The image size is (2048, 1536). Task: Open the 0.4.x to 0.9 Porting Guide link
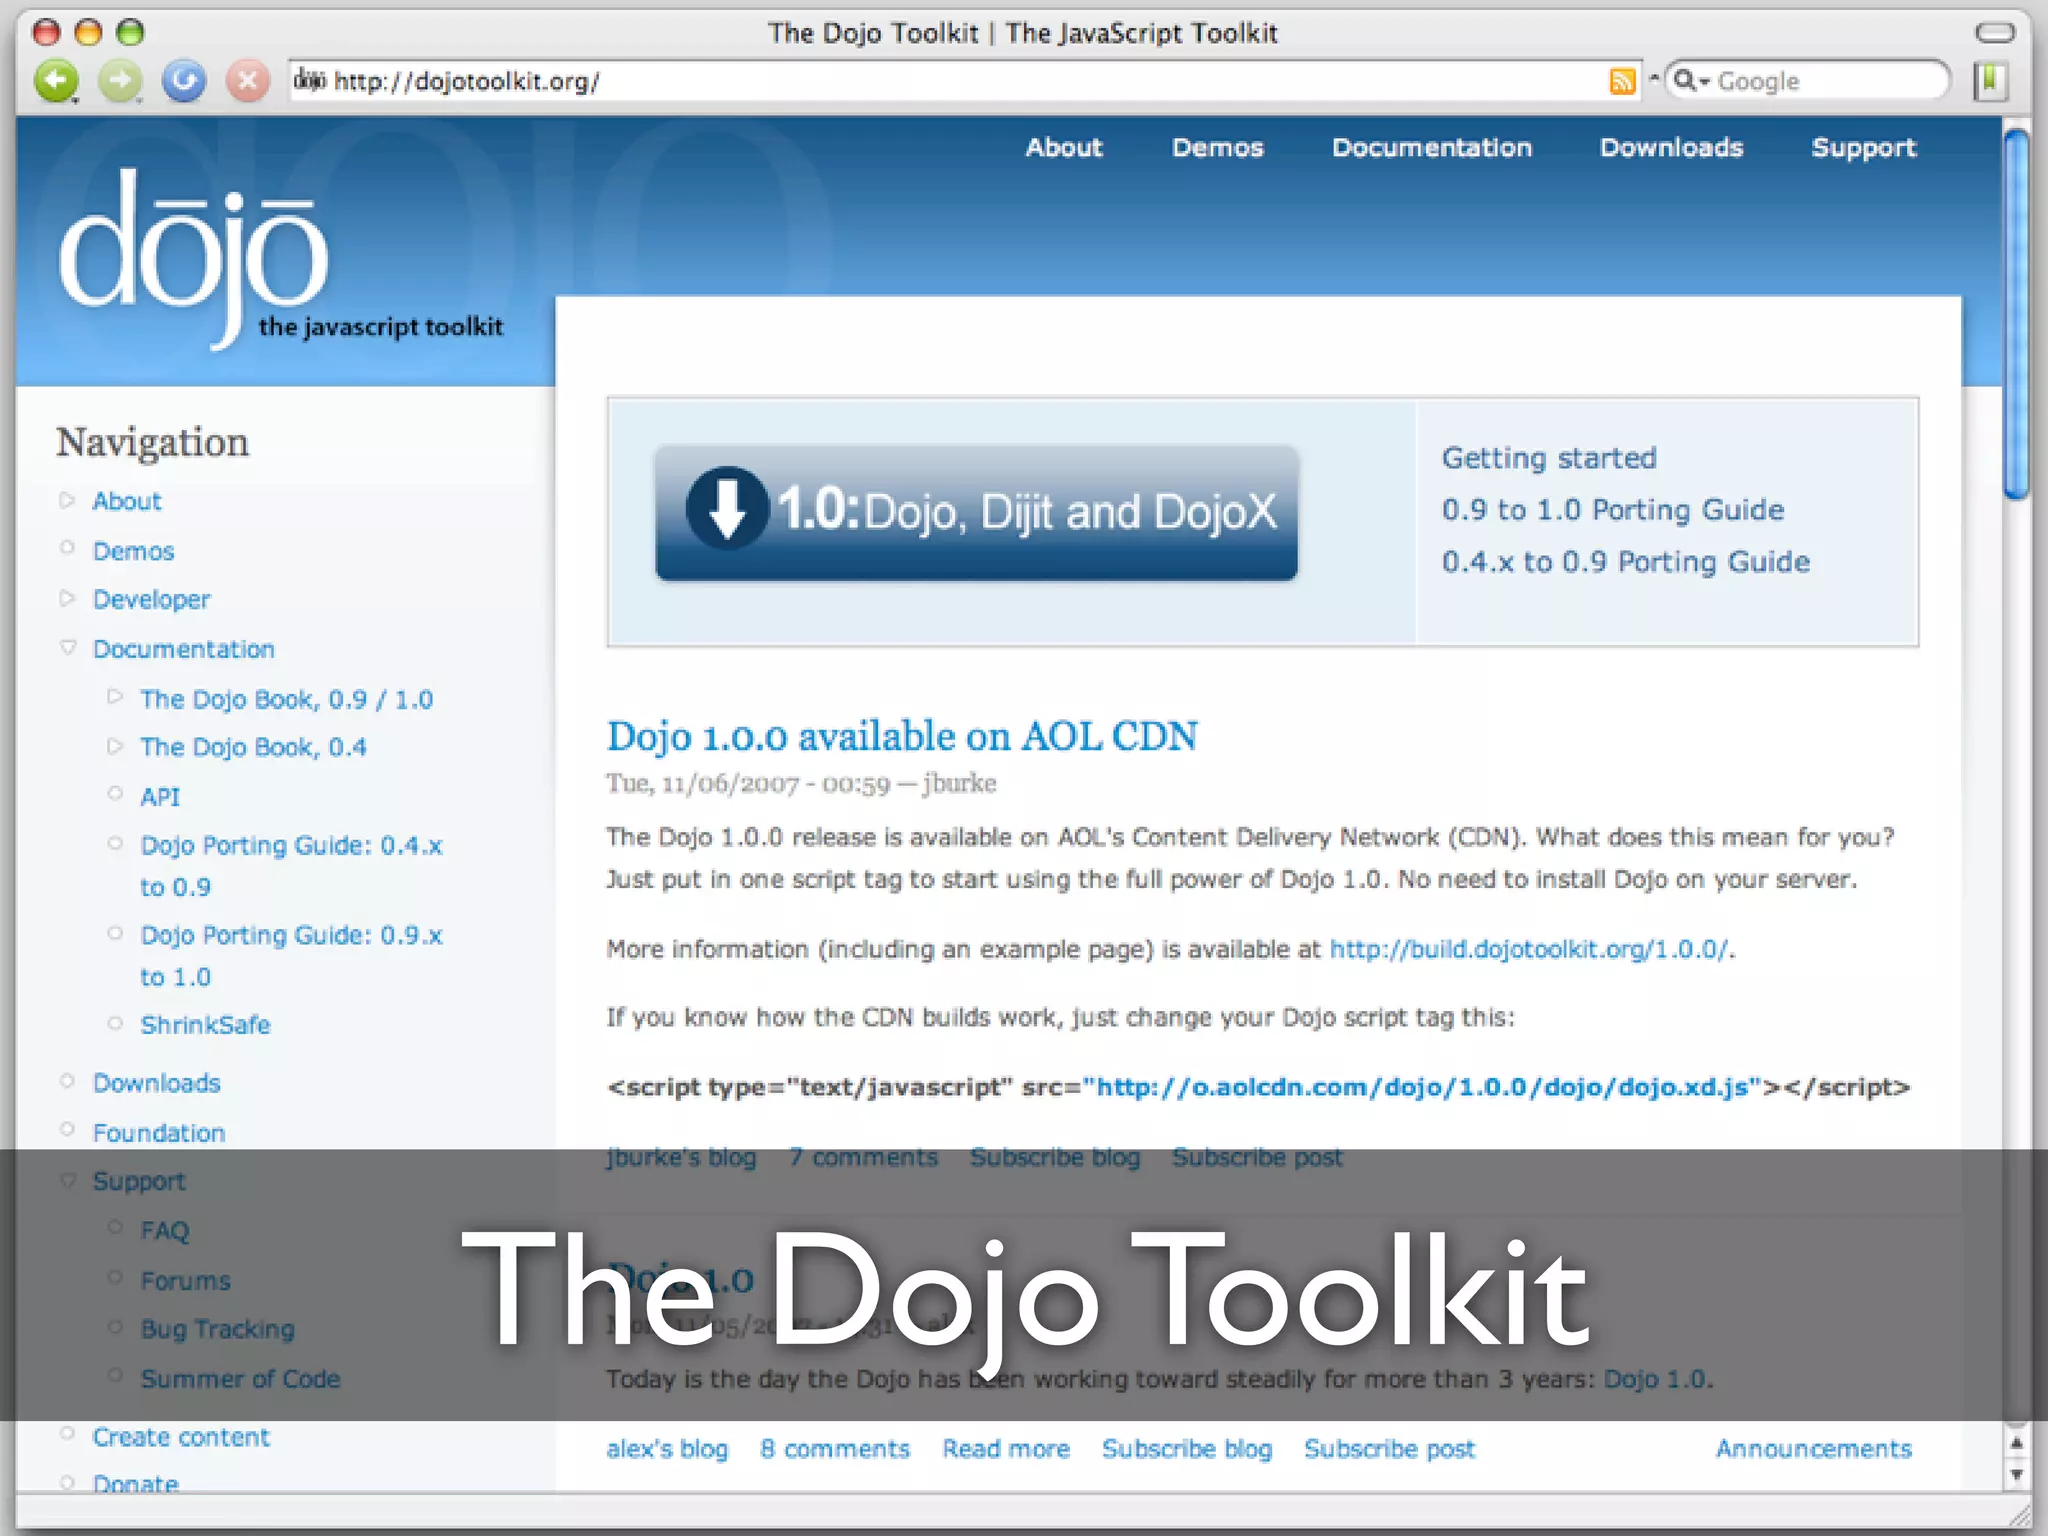click(x=1626, y=562)
